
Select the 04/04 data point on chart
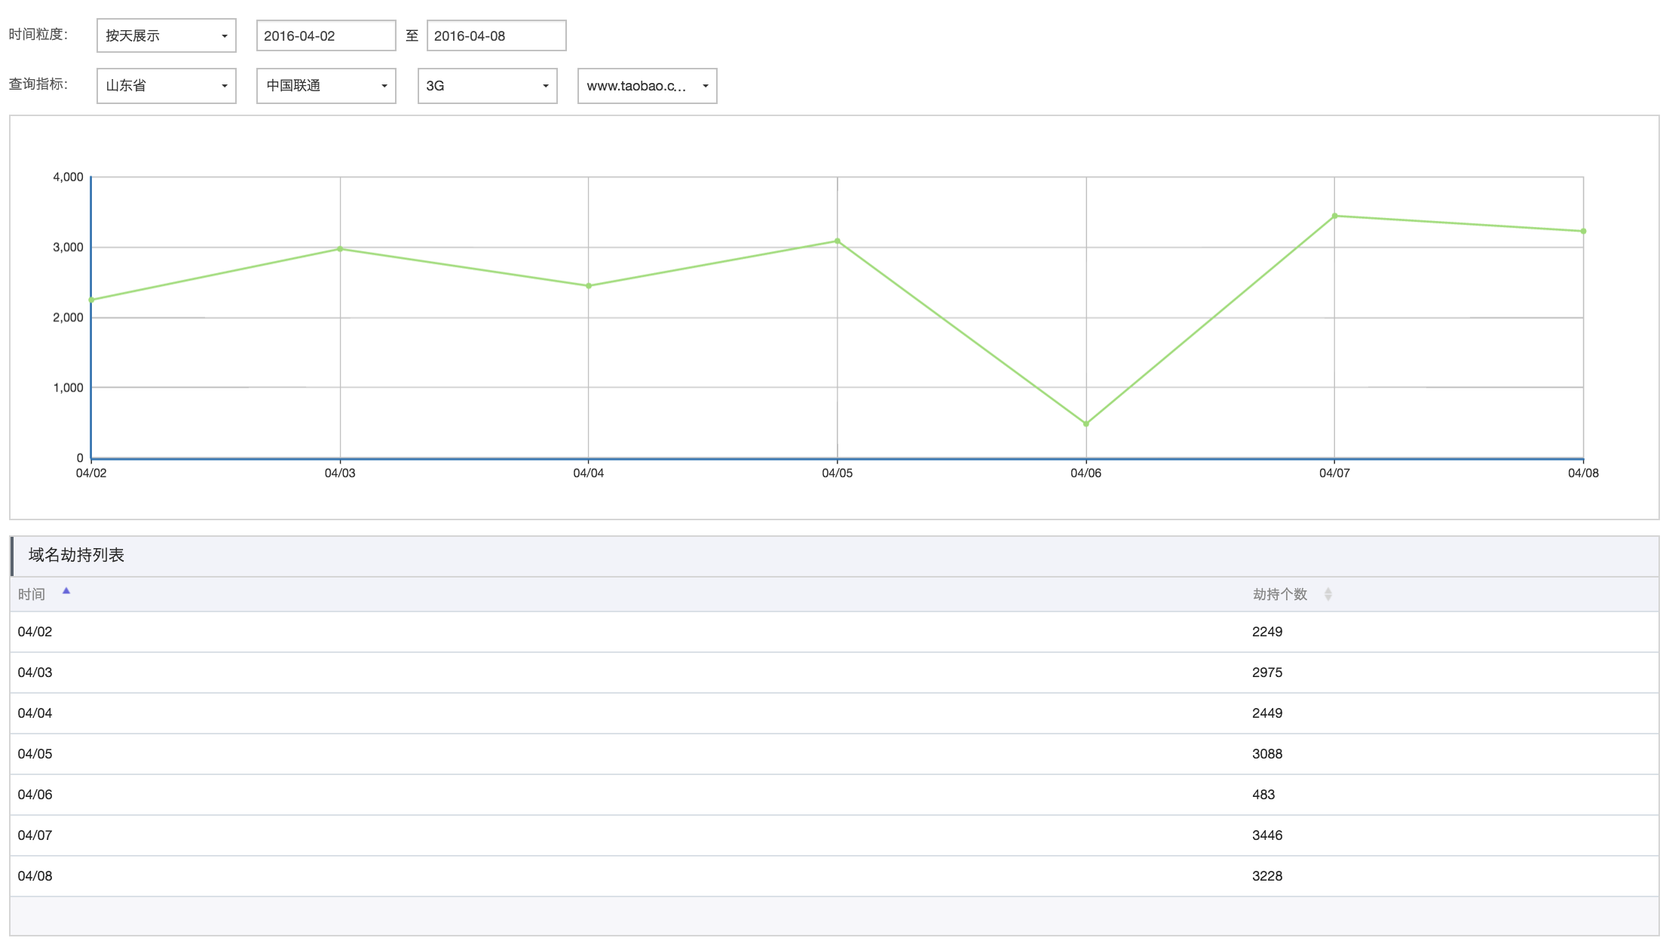pyautogui.click(x=589, y=286)
